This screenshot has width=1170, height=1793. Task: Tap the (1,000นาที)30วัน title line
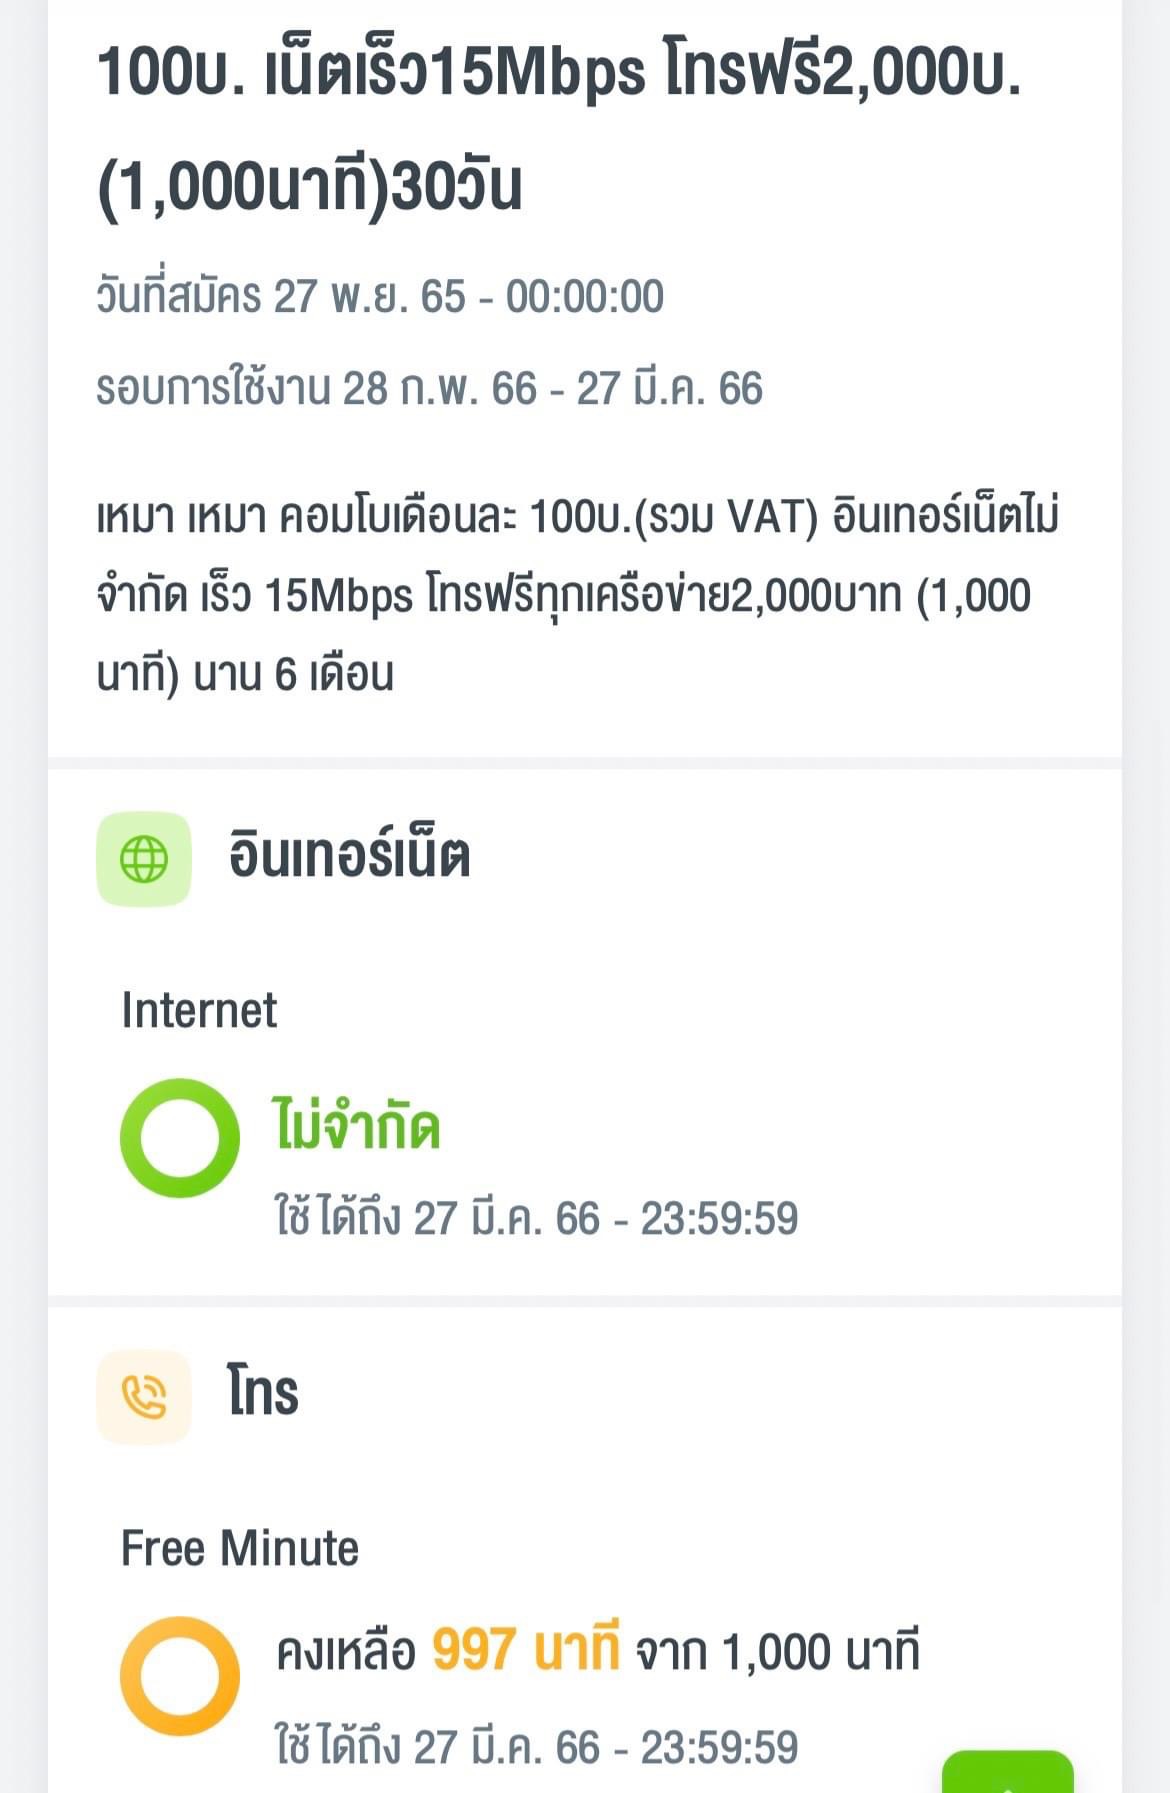pos(310,186)
